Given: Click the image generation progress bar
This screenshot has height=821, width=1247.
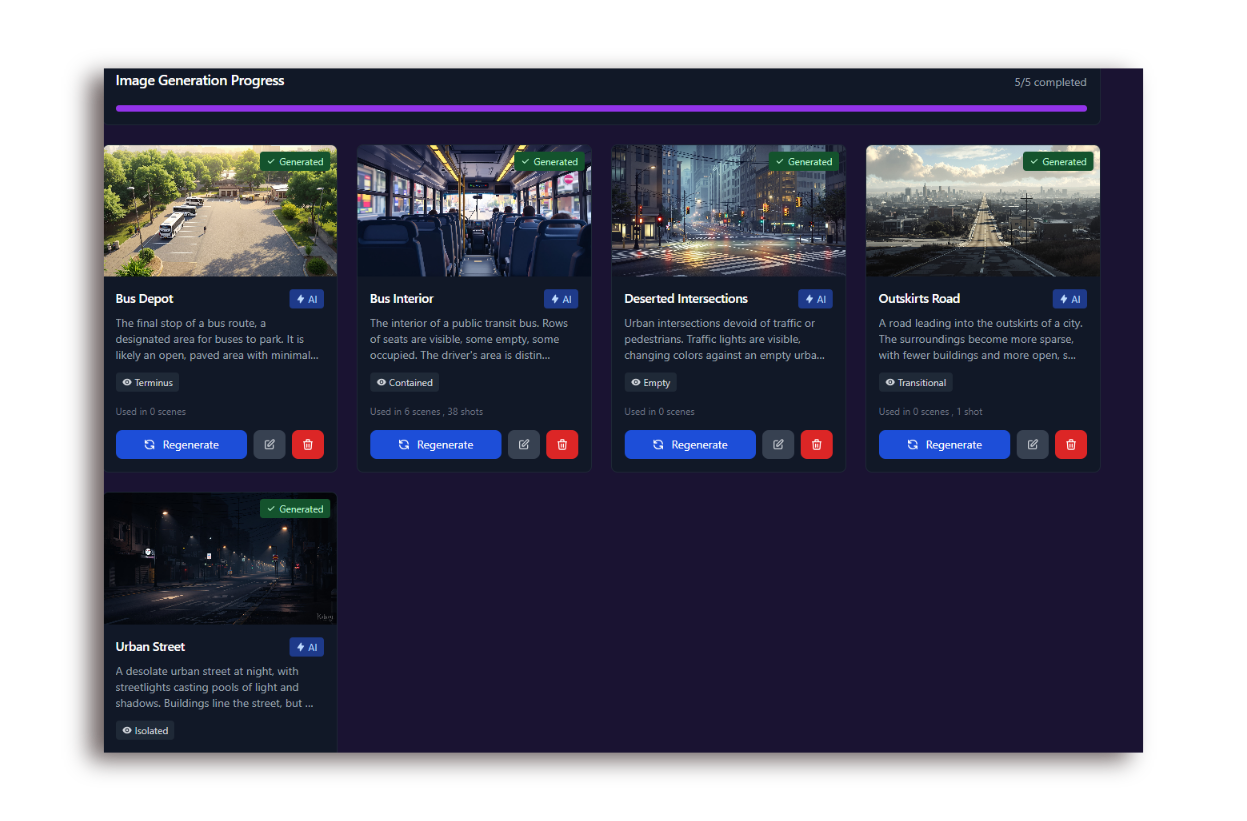Looking at the screenshot, I should (x=601, y=108).
